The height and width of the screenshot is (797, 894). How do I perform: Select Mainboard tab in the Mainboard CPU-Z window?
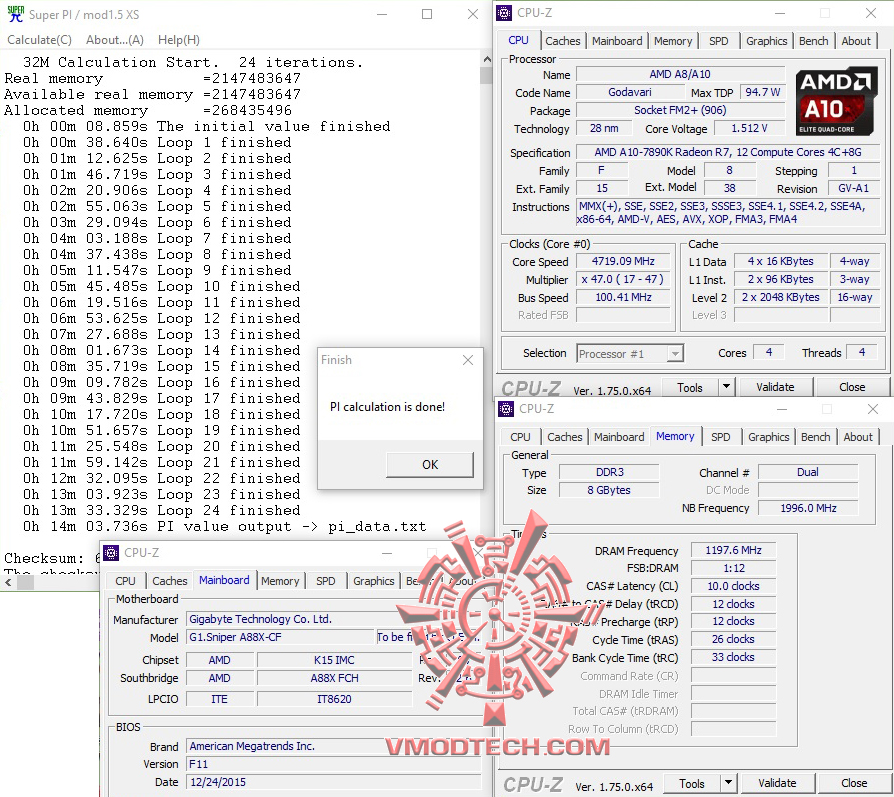224,580
